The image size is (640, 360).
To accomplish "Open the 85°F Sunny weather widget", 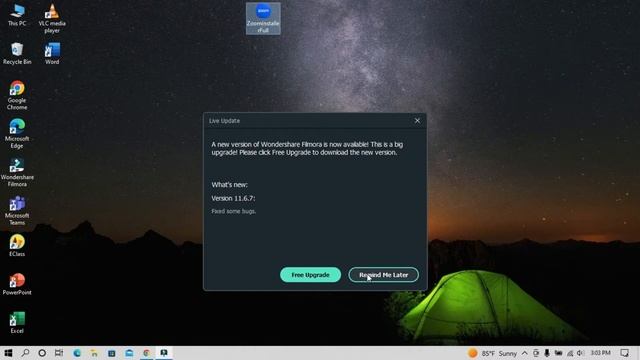I will click(493, 353).
